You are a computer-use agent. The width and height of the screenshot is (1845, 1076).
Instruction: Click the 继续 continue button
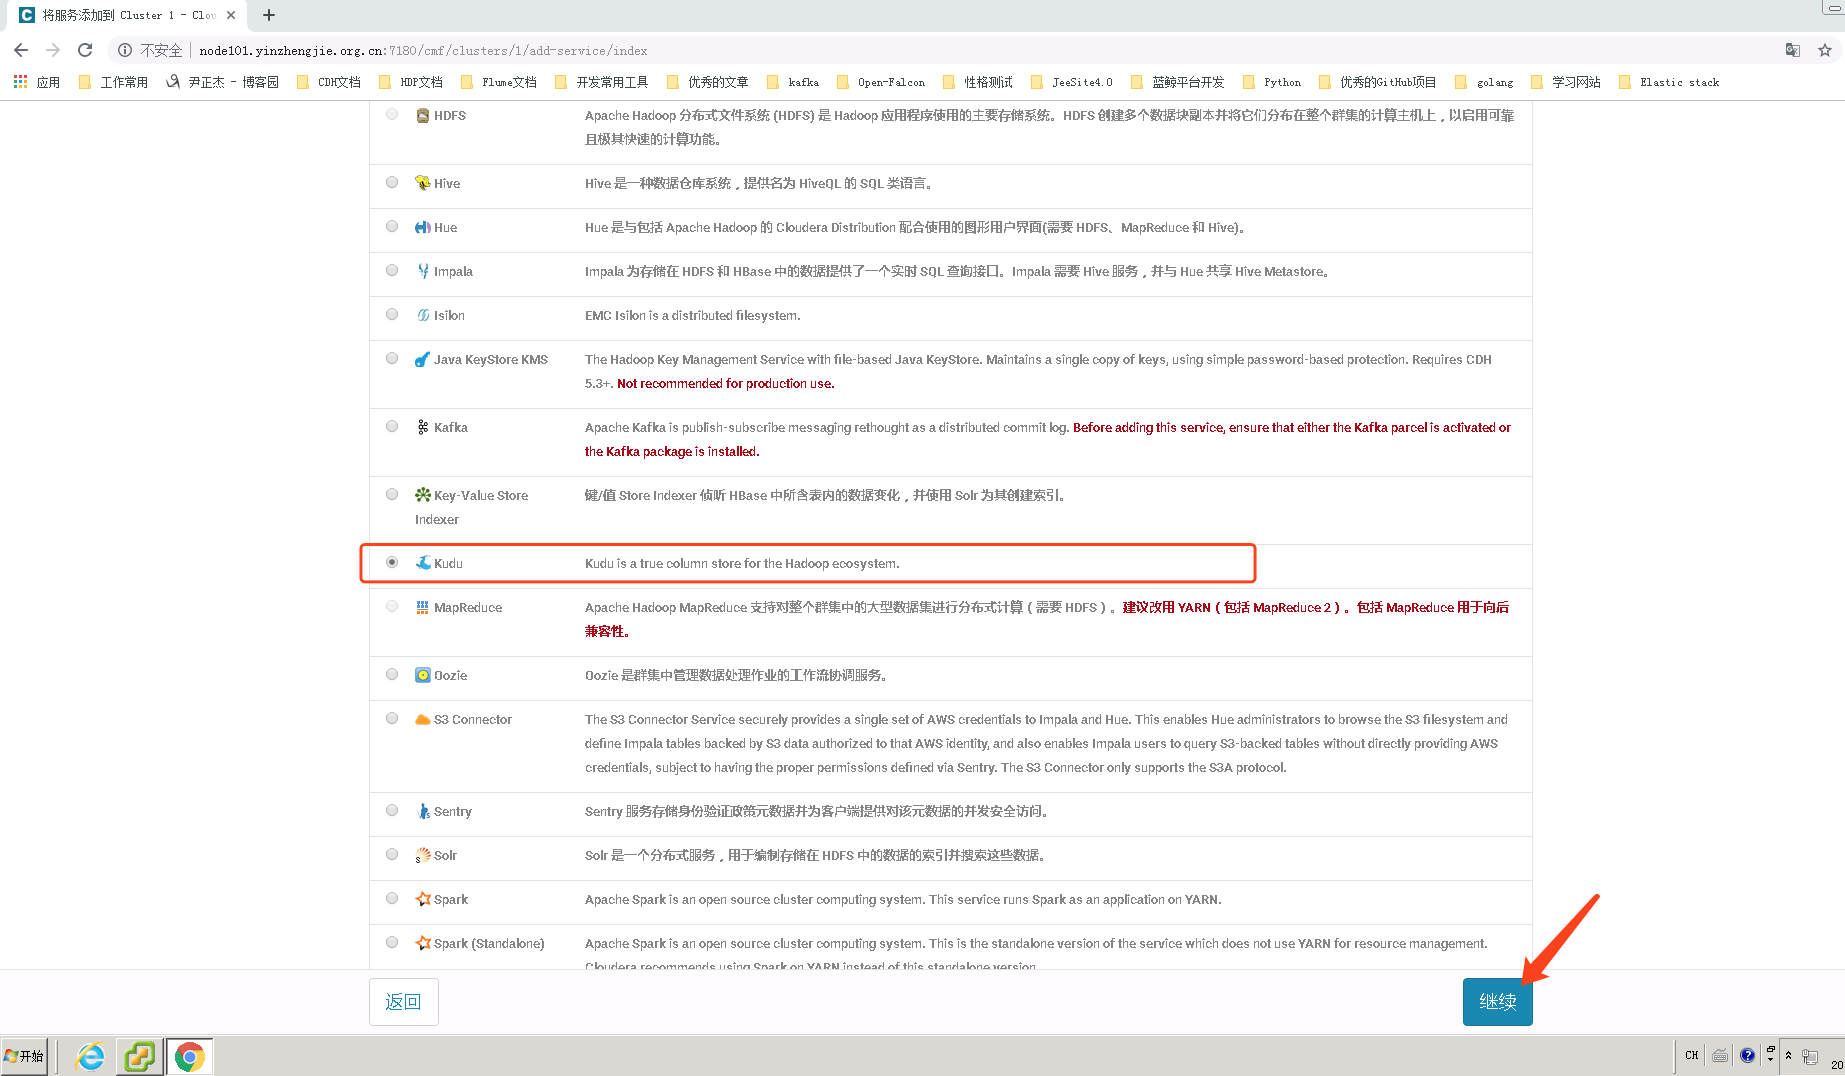coord(1497,1001)
